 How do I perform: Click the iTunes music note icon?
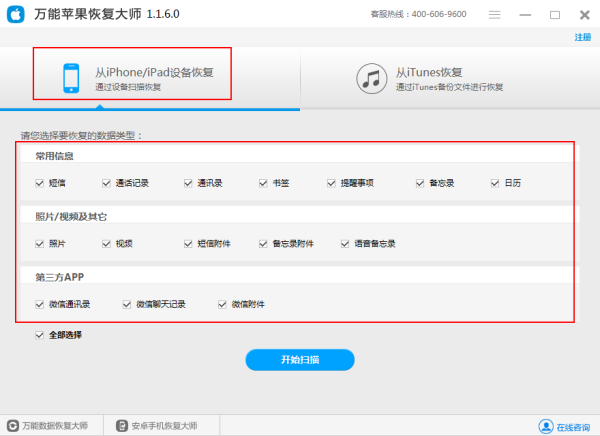(372, 78)
